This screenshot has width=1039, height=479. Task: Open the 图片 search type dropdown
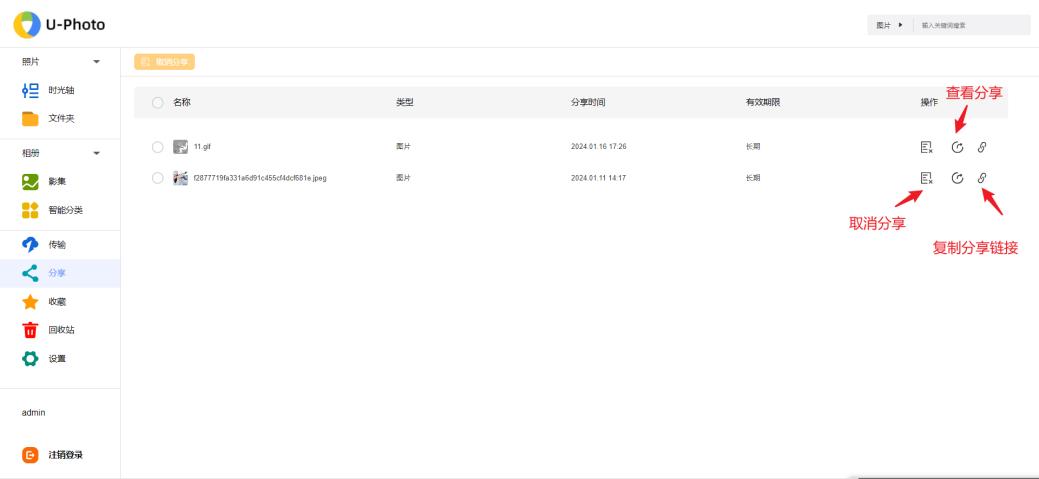click(889, 25)
